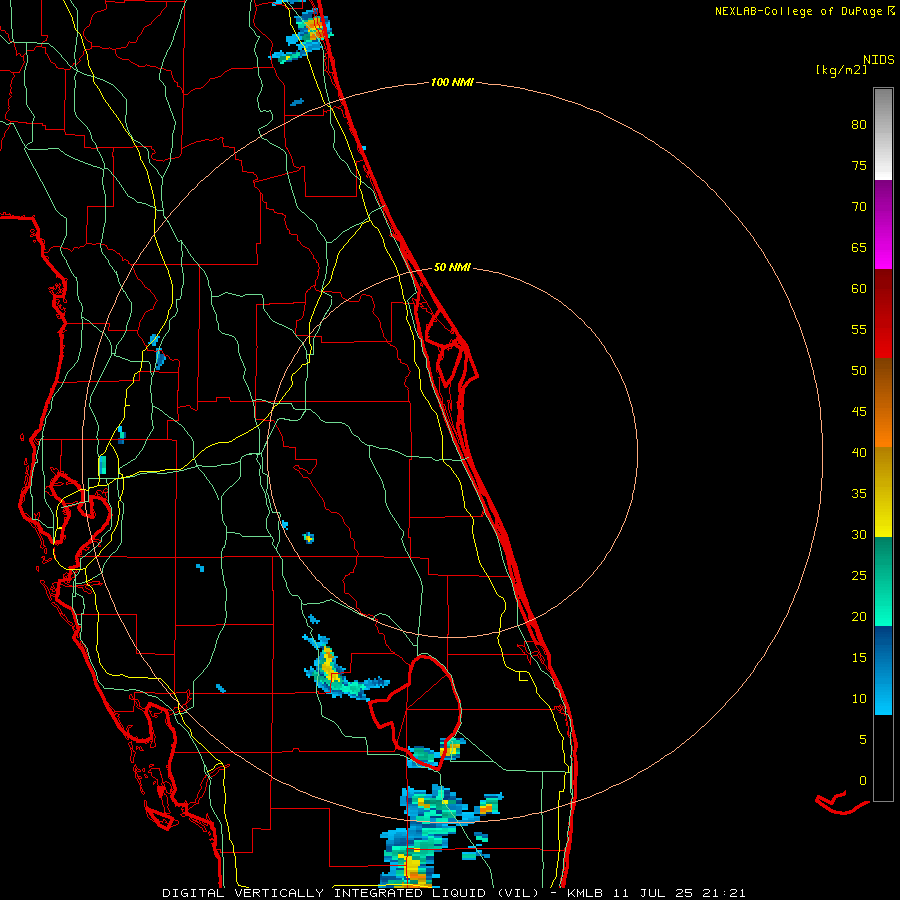This screenshot has height=900, width=900.
Task: Pick the orange-brown segment of the color bar
Action: click(x=883, y=403)
